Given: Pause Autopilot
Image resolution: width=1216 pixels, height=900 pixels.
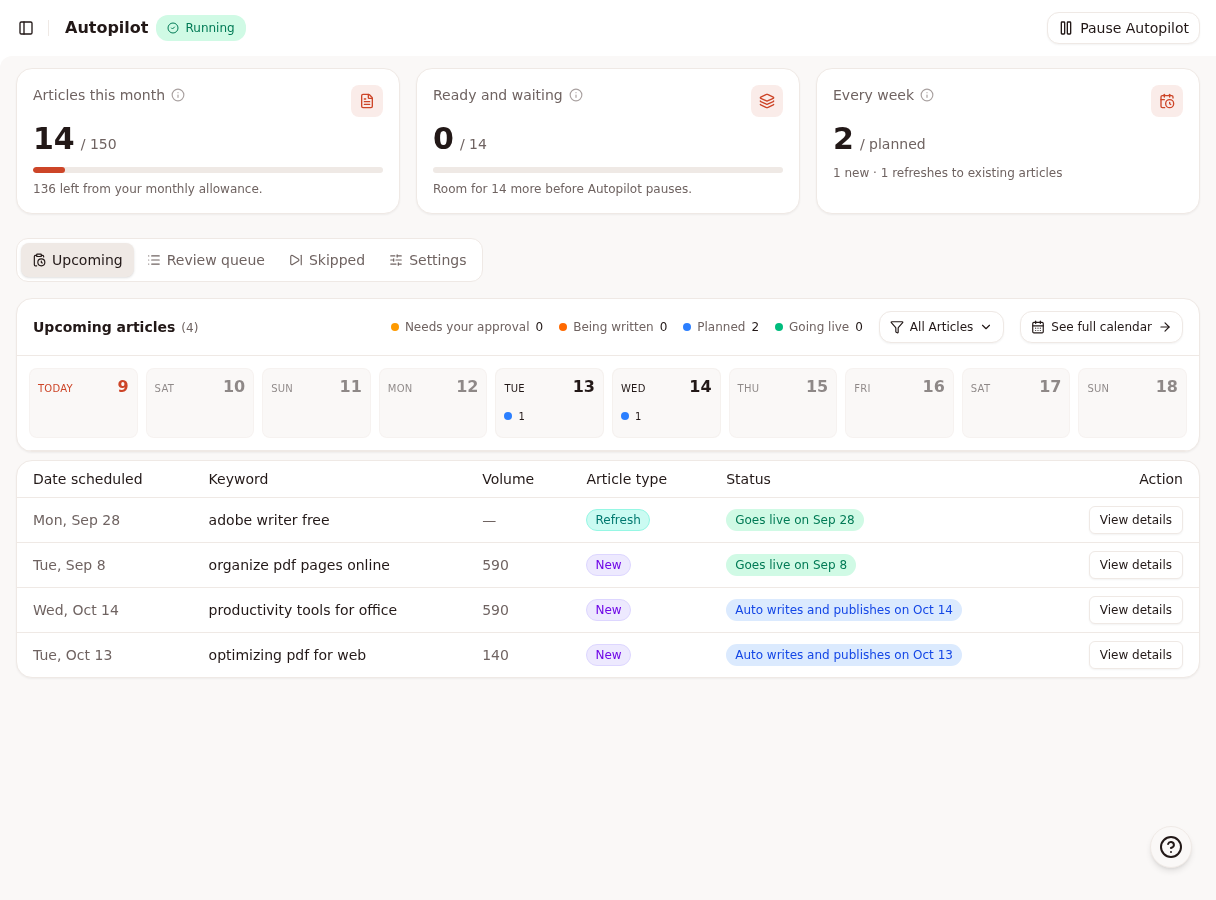Looking at the screenshot, I should coord(1123,28).
